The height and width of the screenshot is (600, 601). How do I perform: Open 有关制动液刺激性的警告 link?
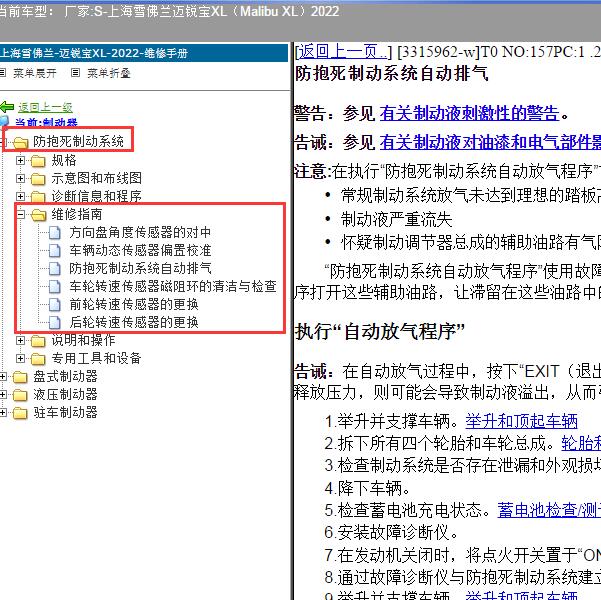(x=469, y=113)
